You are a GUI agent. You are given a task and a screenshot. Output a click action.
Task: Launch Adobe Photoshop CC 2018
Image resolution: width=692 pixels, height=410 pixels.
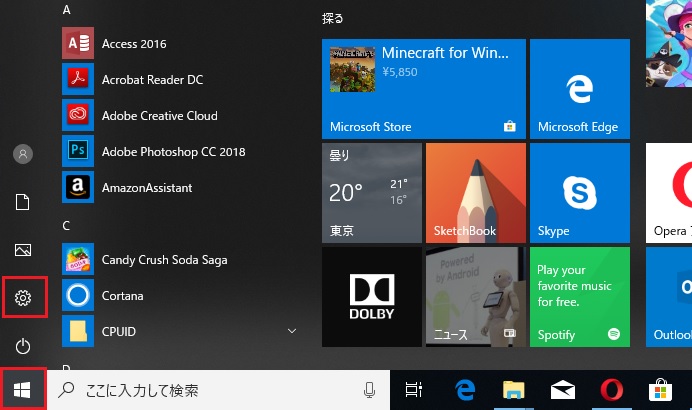pyautogui.click(x=181, y=151)
